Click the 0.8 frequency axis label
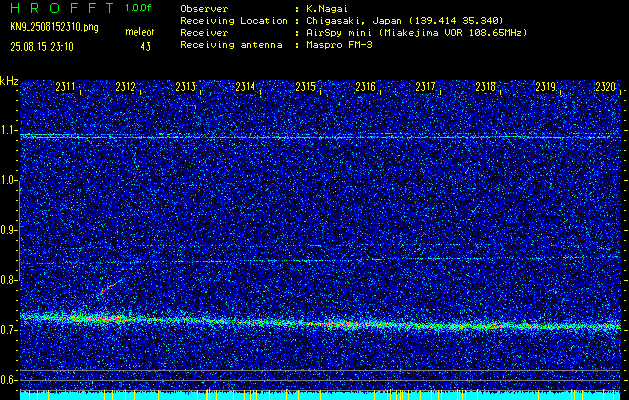The image size is (629, 400). pyautogui.click(x=9, y=280)
